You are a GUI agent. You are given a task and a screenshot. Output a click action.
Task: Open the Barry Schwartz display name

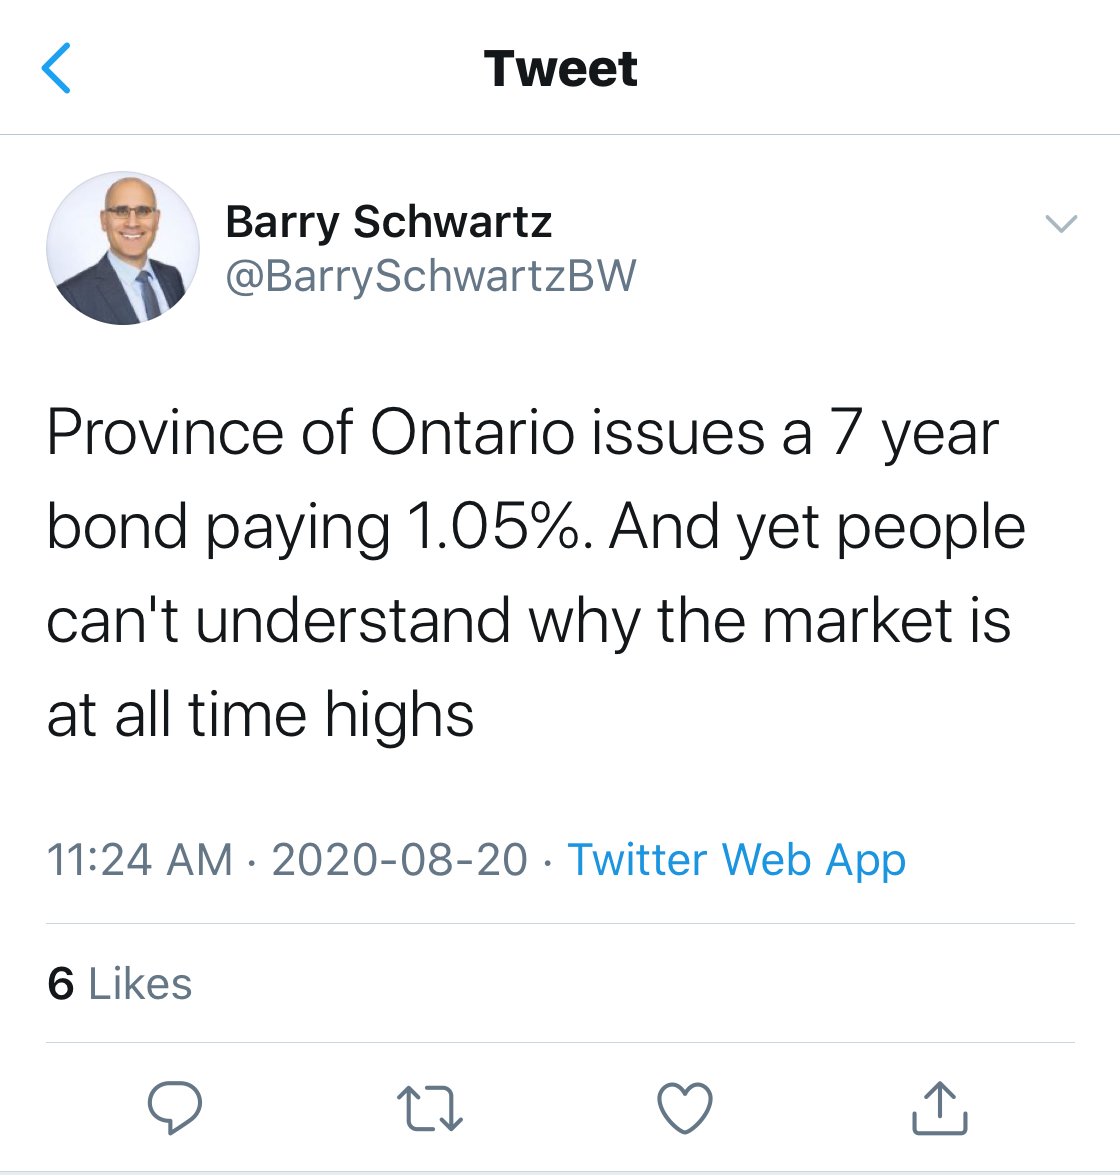(388, 221)
